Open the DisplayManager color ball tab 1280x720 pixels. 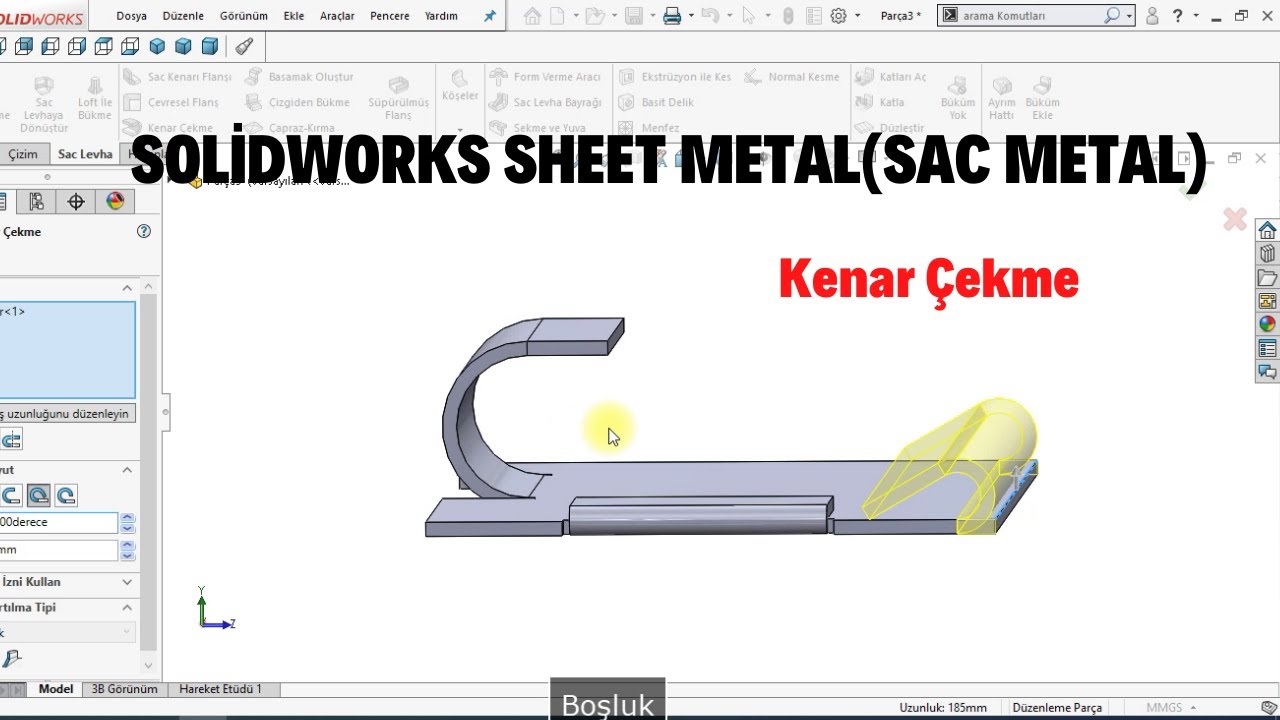[115, 201]
